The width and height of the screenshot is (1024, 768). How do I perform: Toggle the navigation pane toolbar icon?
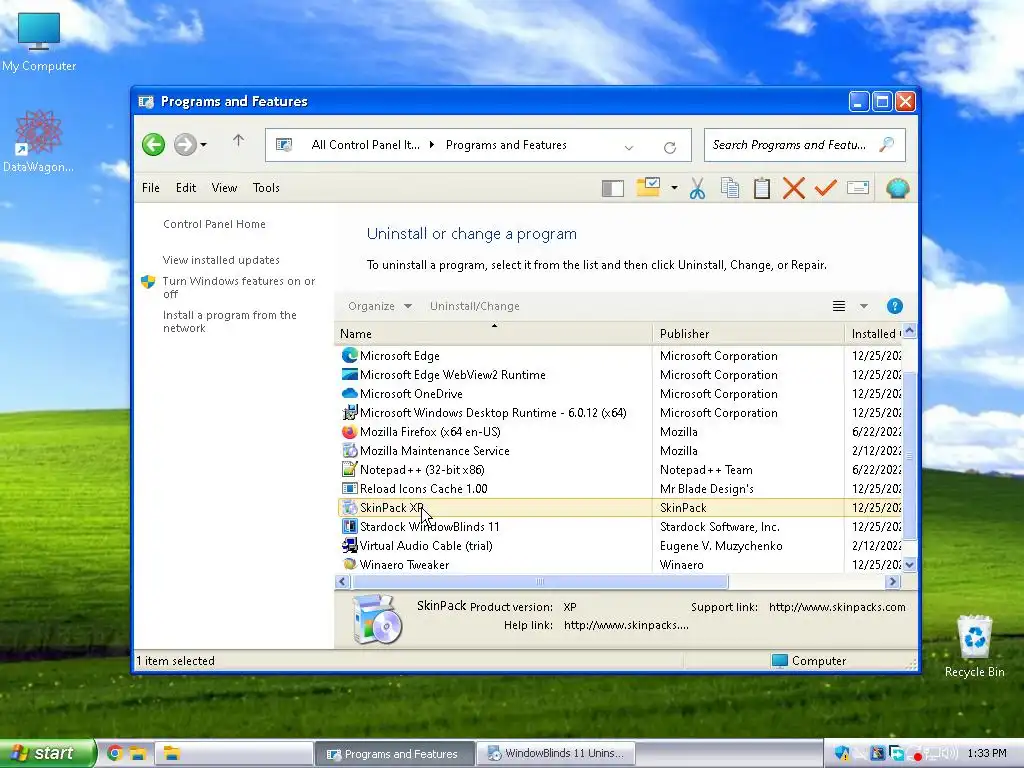613,189
